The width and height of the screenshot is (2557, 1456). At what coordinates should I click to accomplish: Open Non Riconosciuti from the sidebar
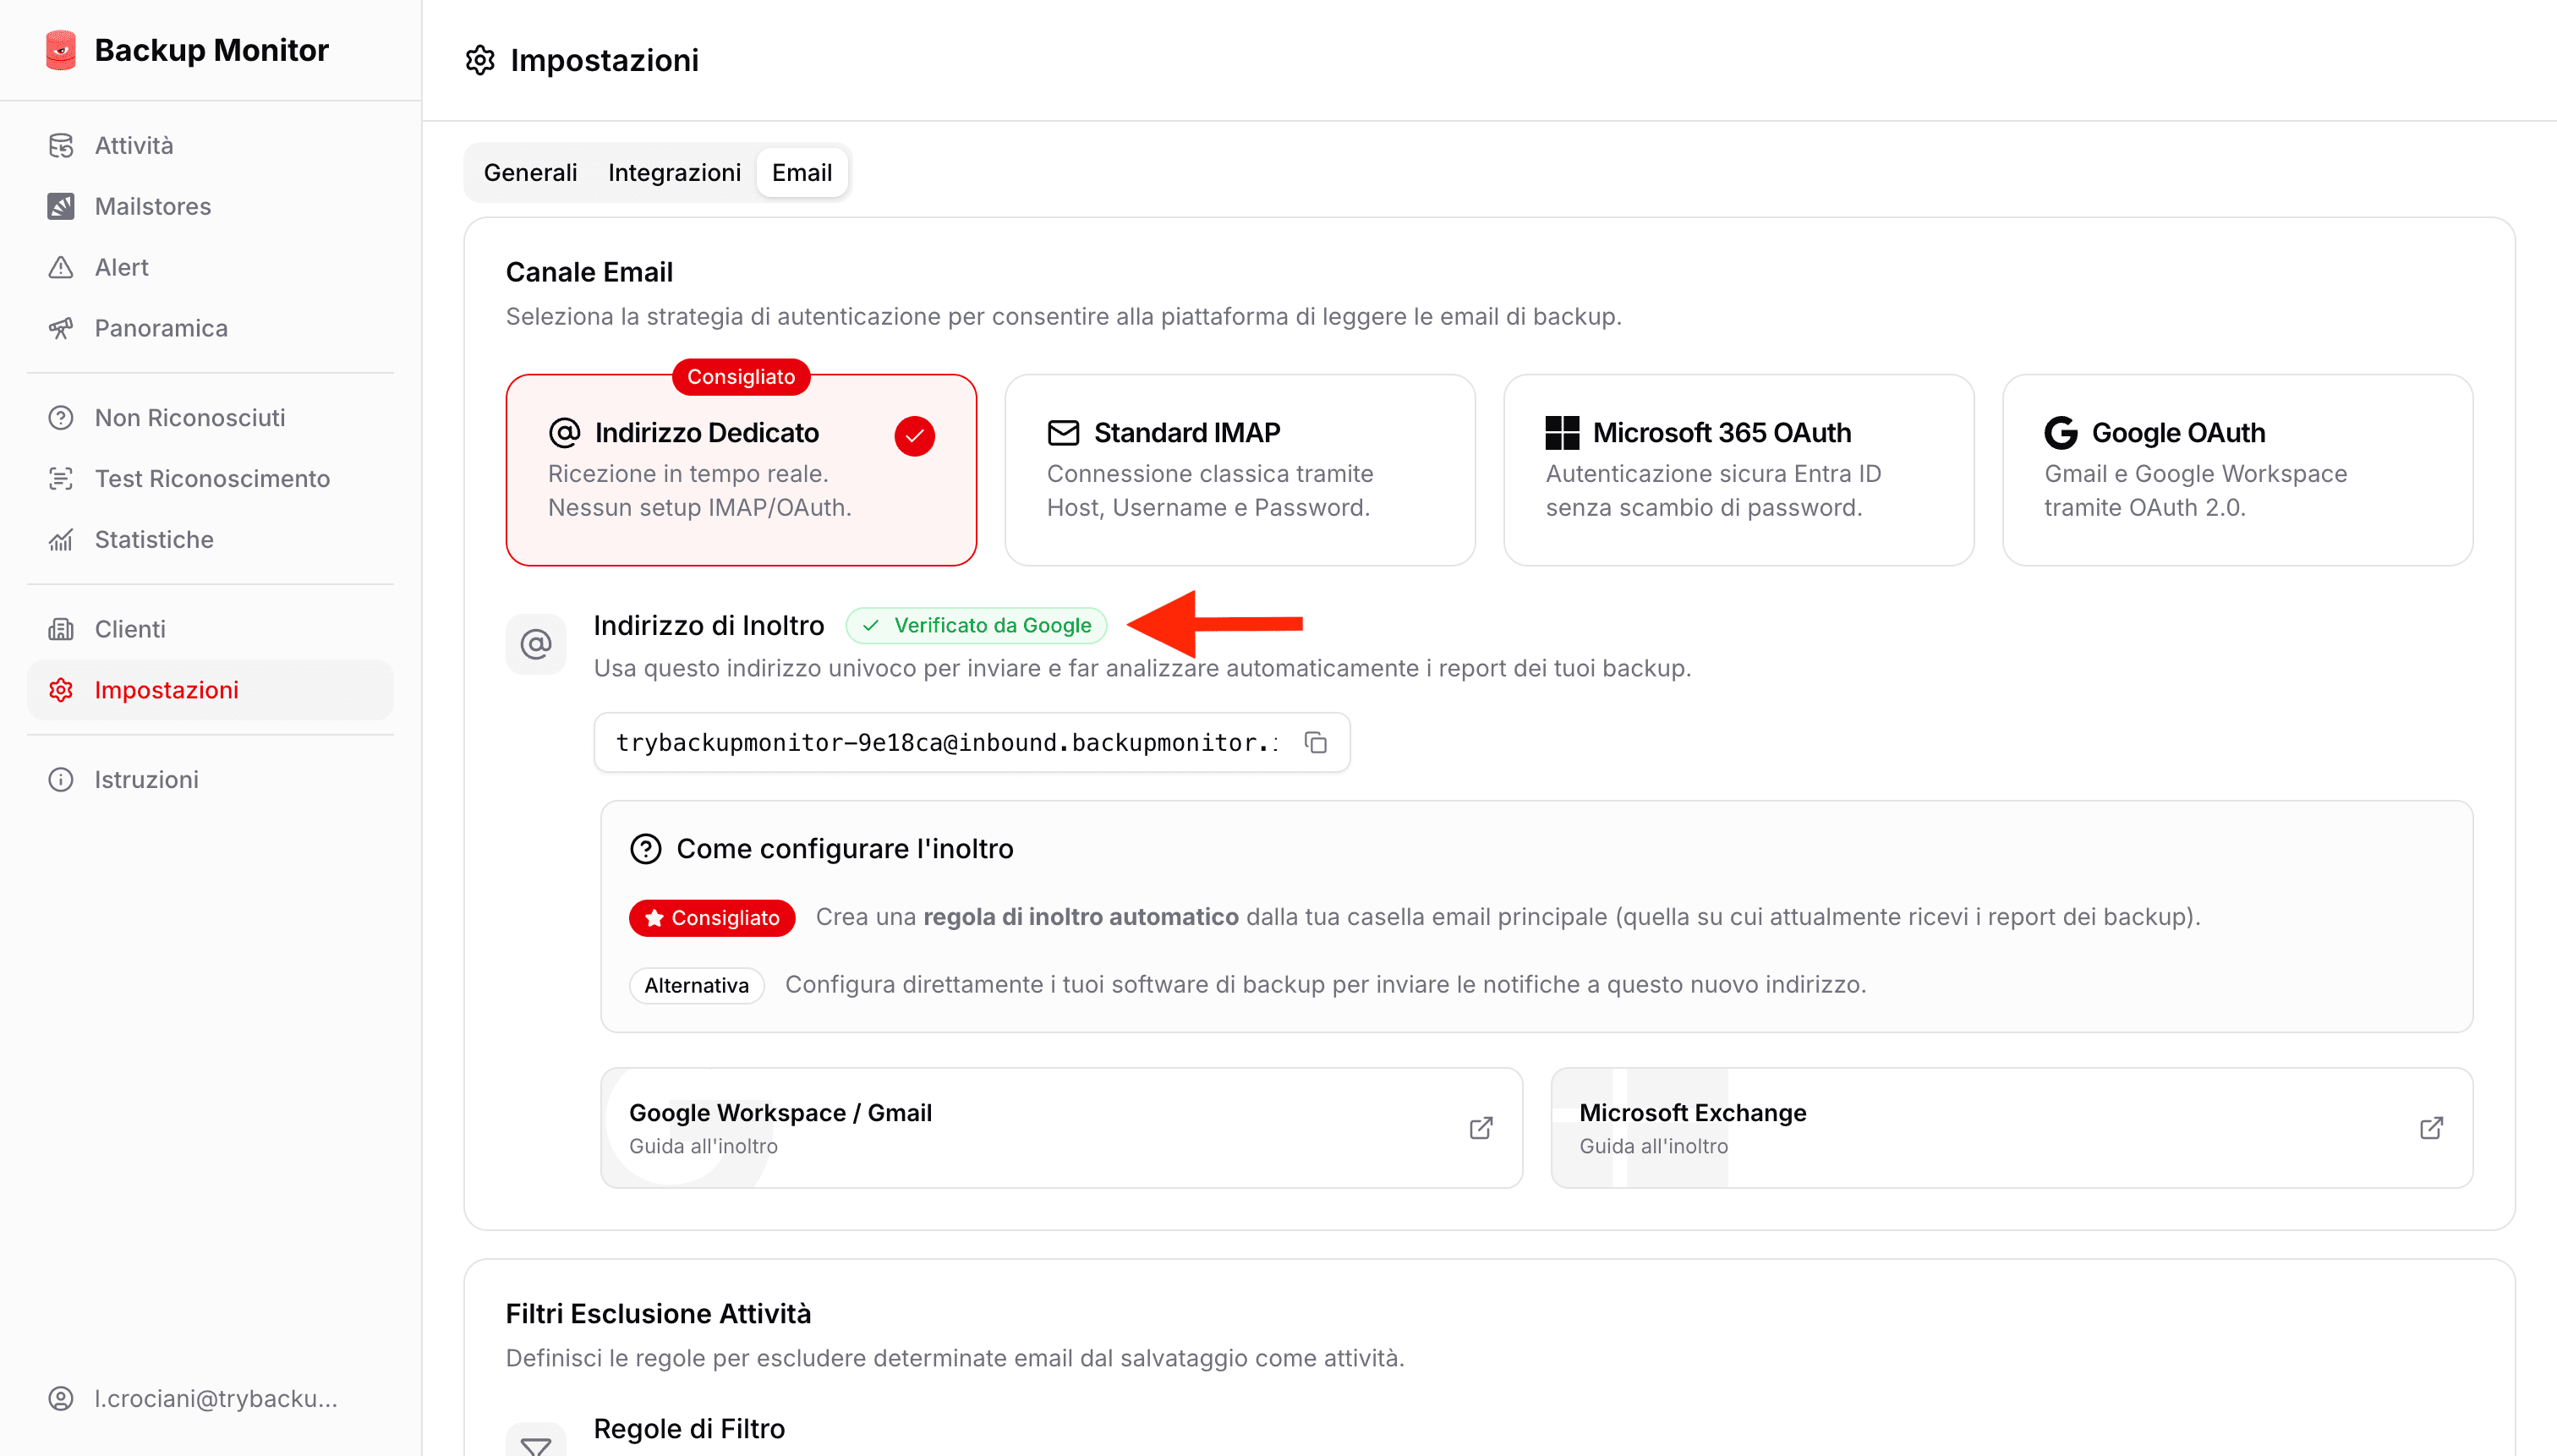(x=189, y=417)
